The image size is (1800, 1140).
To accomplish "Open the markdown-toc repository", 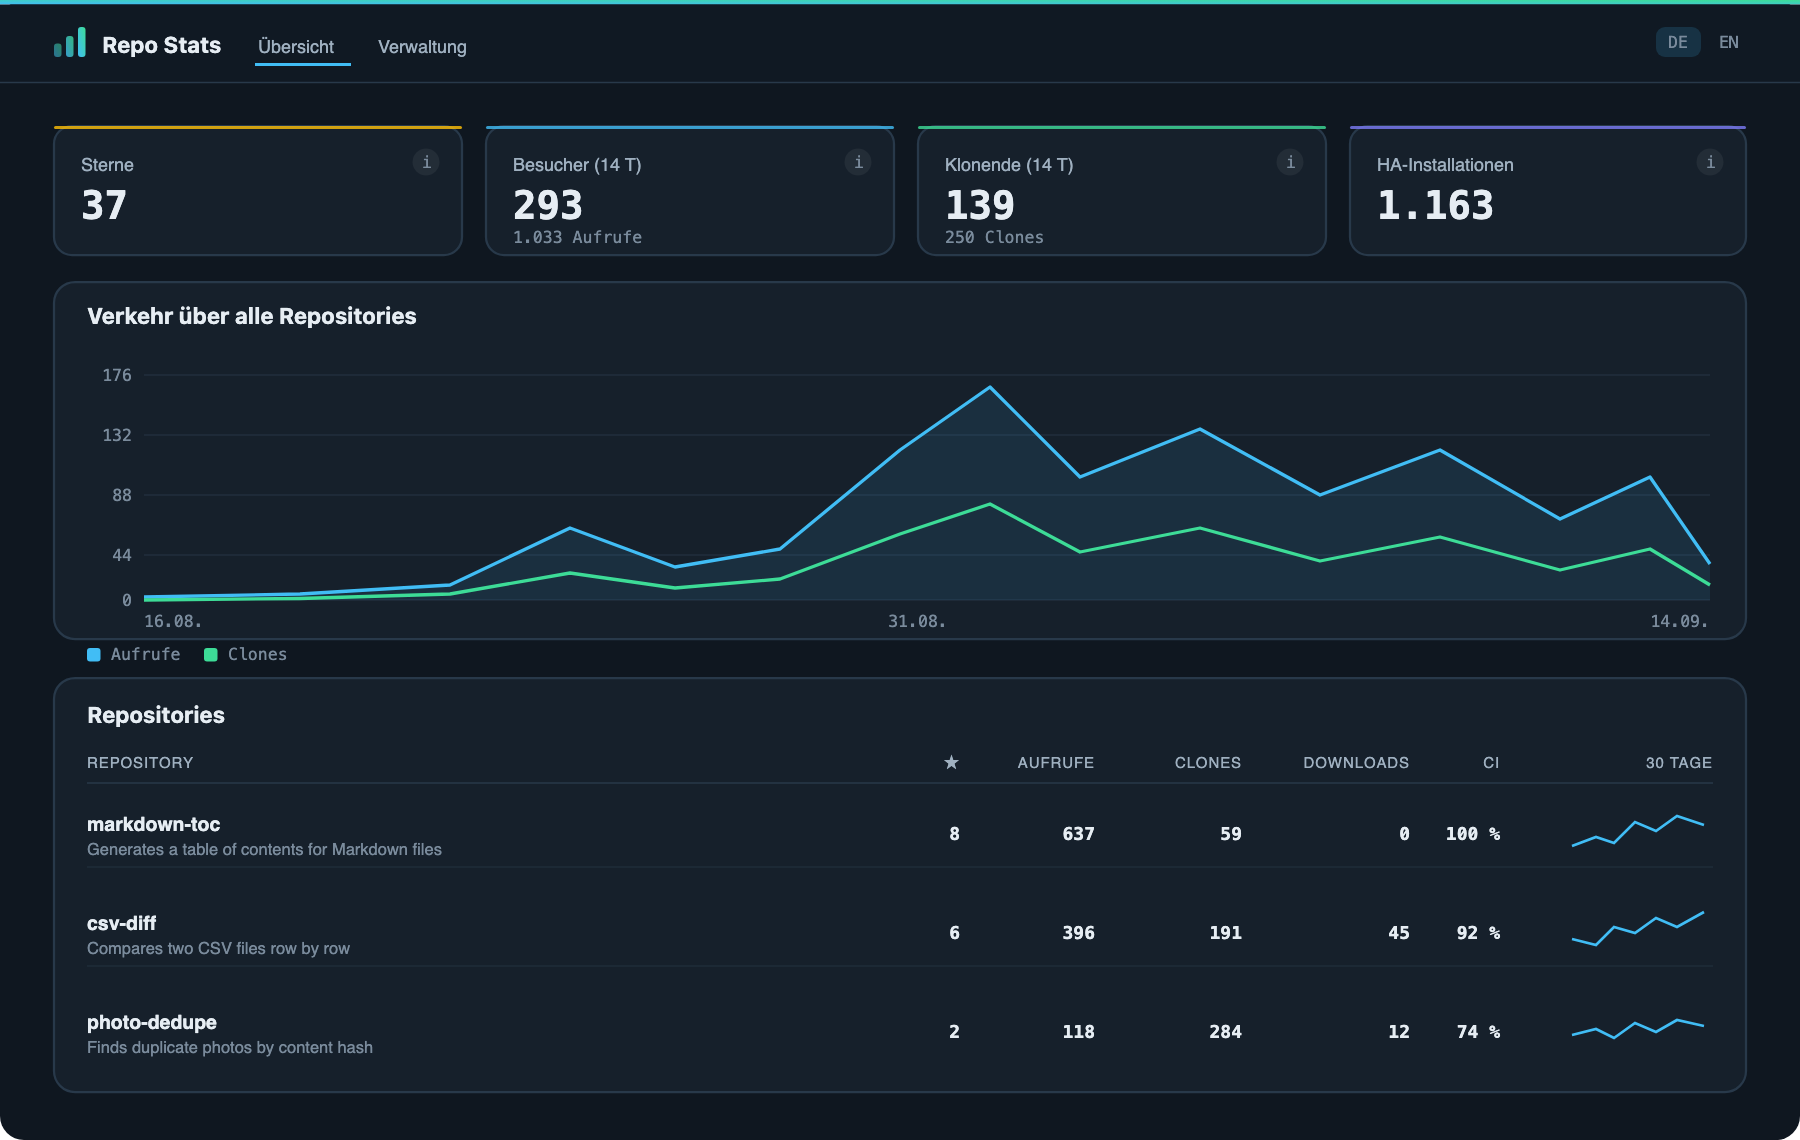I will tap(153, 824).
